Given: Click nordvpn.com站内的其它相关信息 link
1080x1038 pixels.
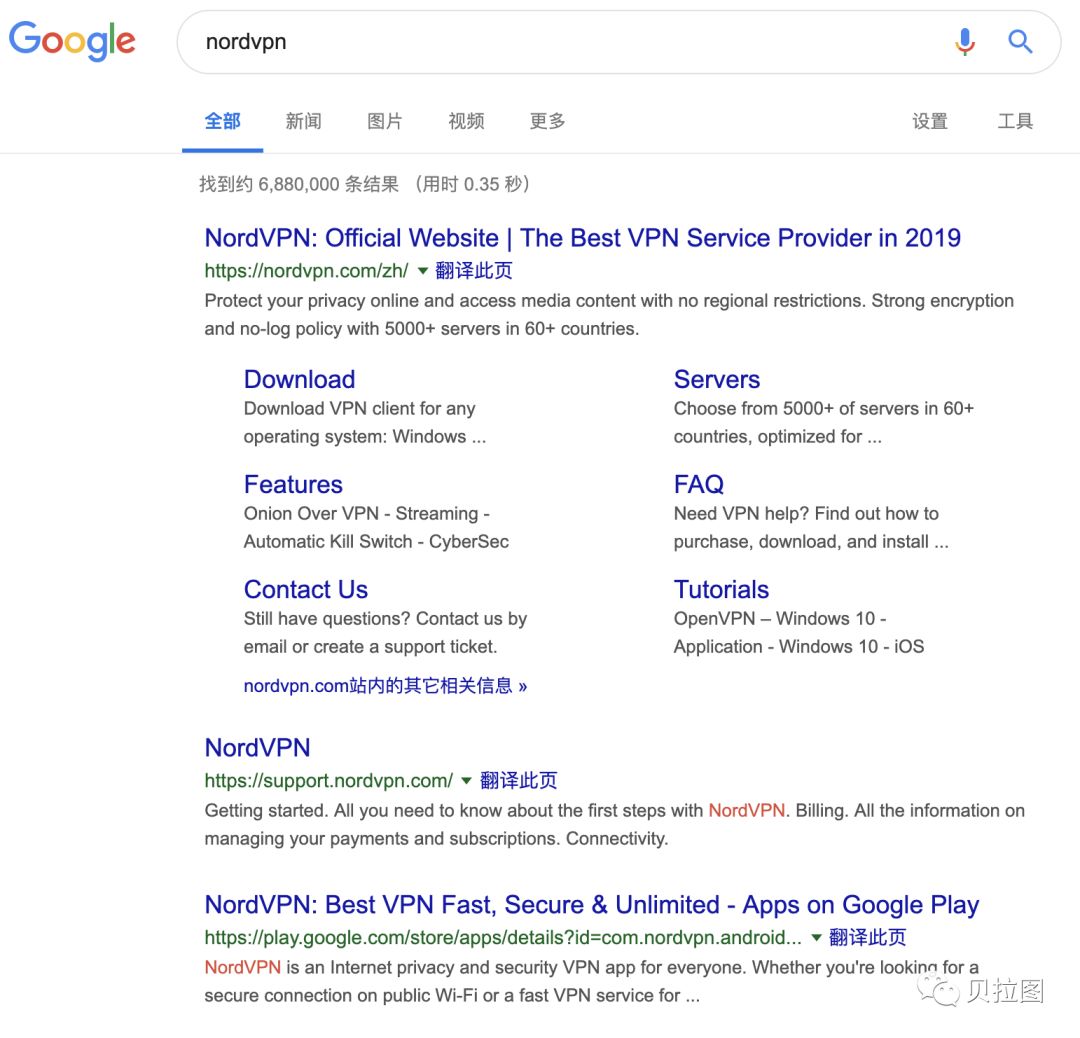Looking at the screenshot, I should [385, 686].
